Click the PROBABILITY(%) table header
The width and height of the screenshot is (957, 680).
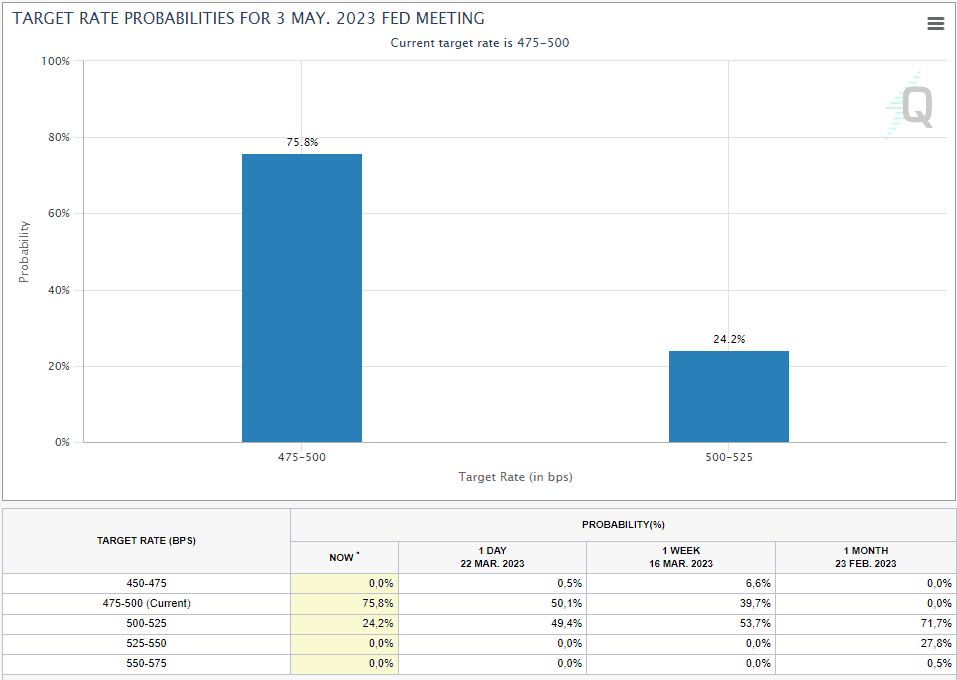point(623,524)
